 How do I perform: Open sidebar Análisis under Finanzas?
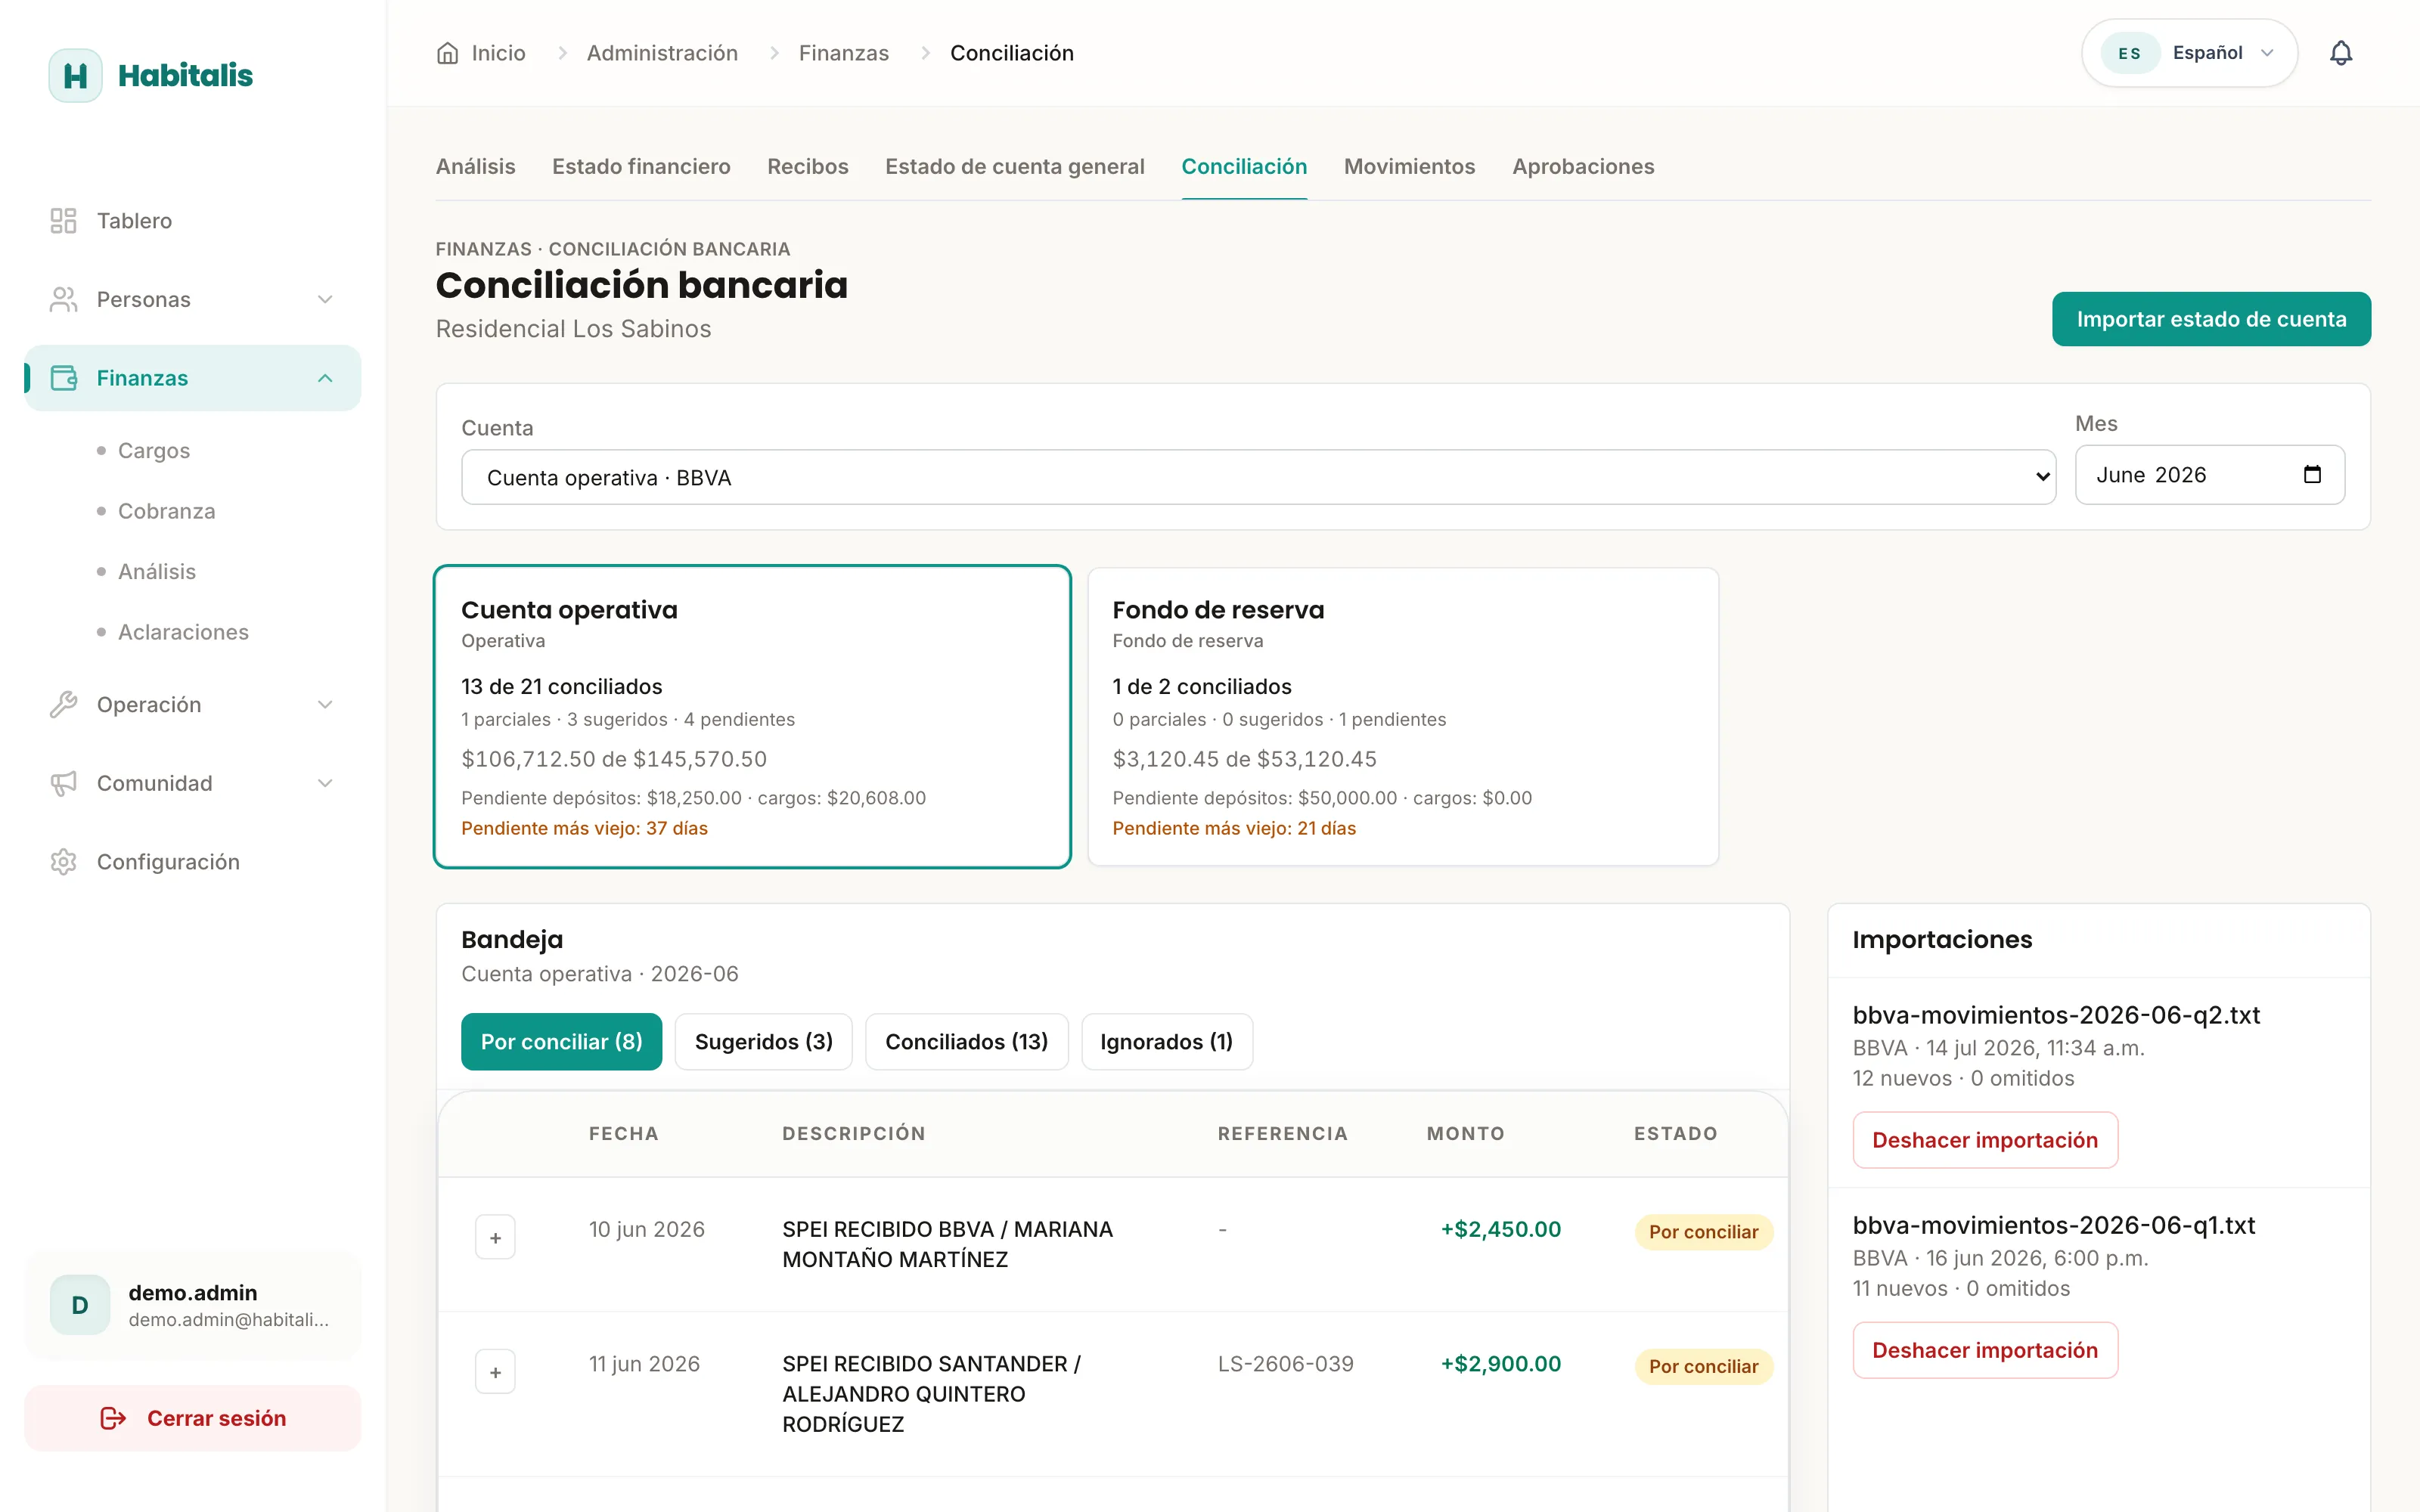coord(157,572)
